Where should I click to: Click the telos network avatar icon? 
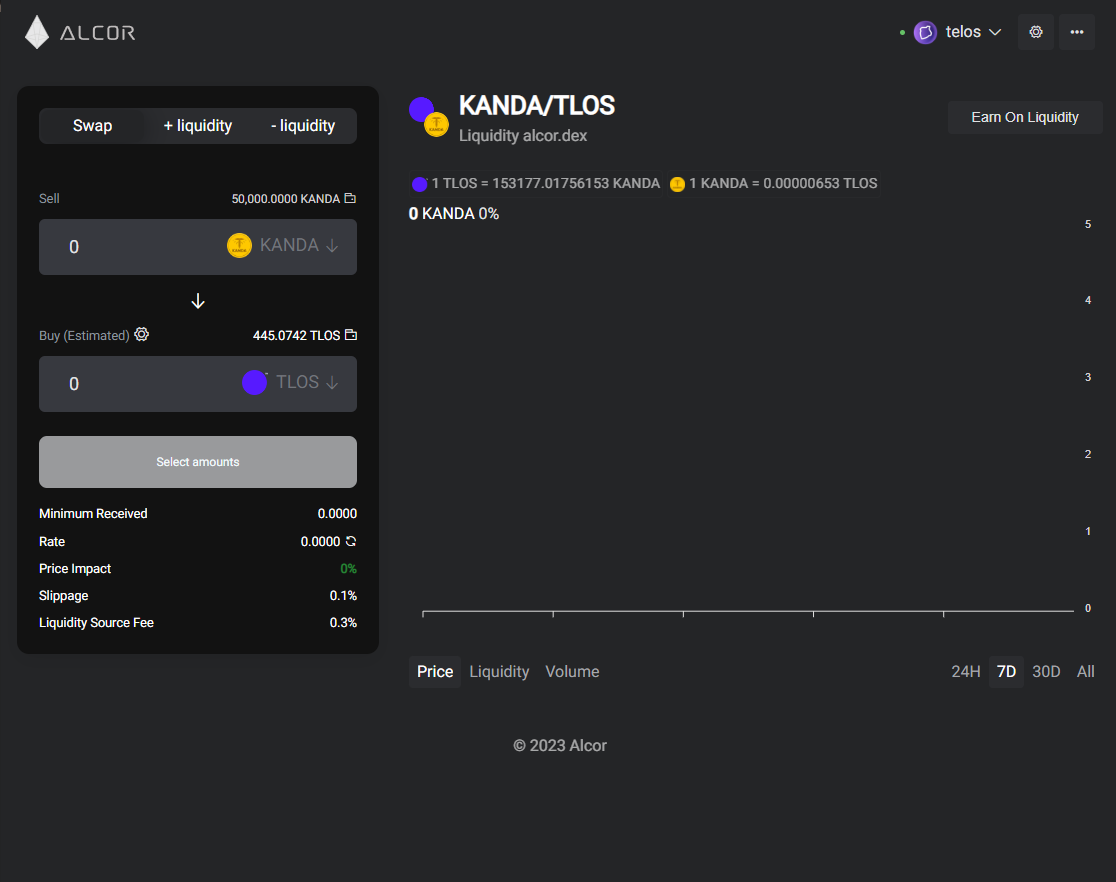925,32
